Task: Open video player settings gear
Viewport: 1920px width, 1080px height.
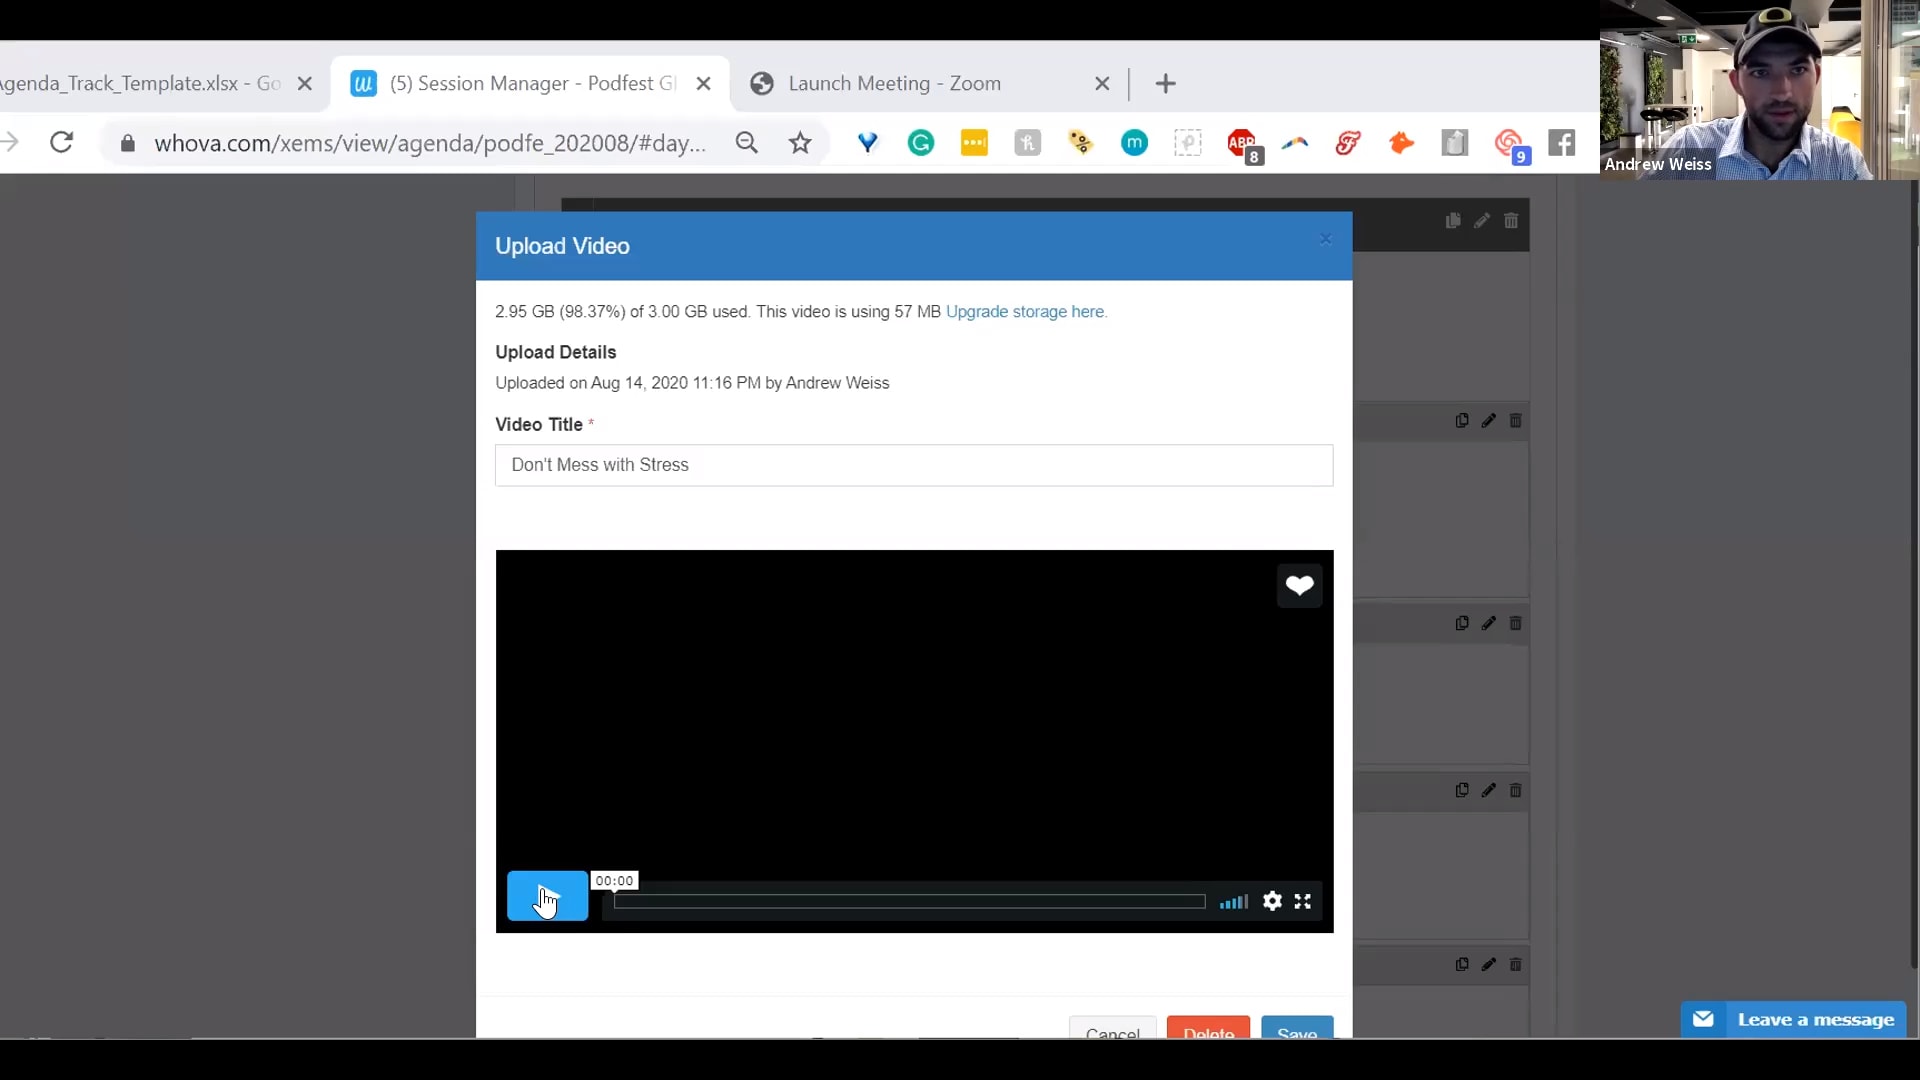Action: click(x=1272, y=901)
